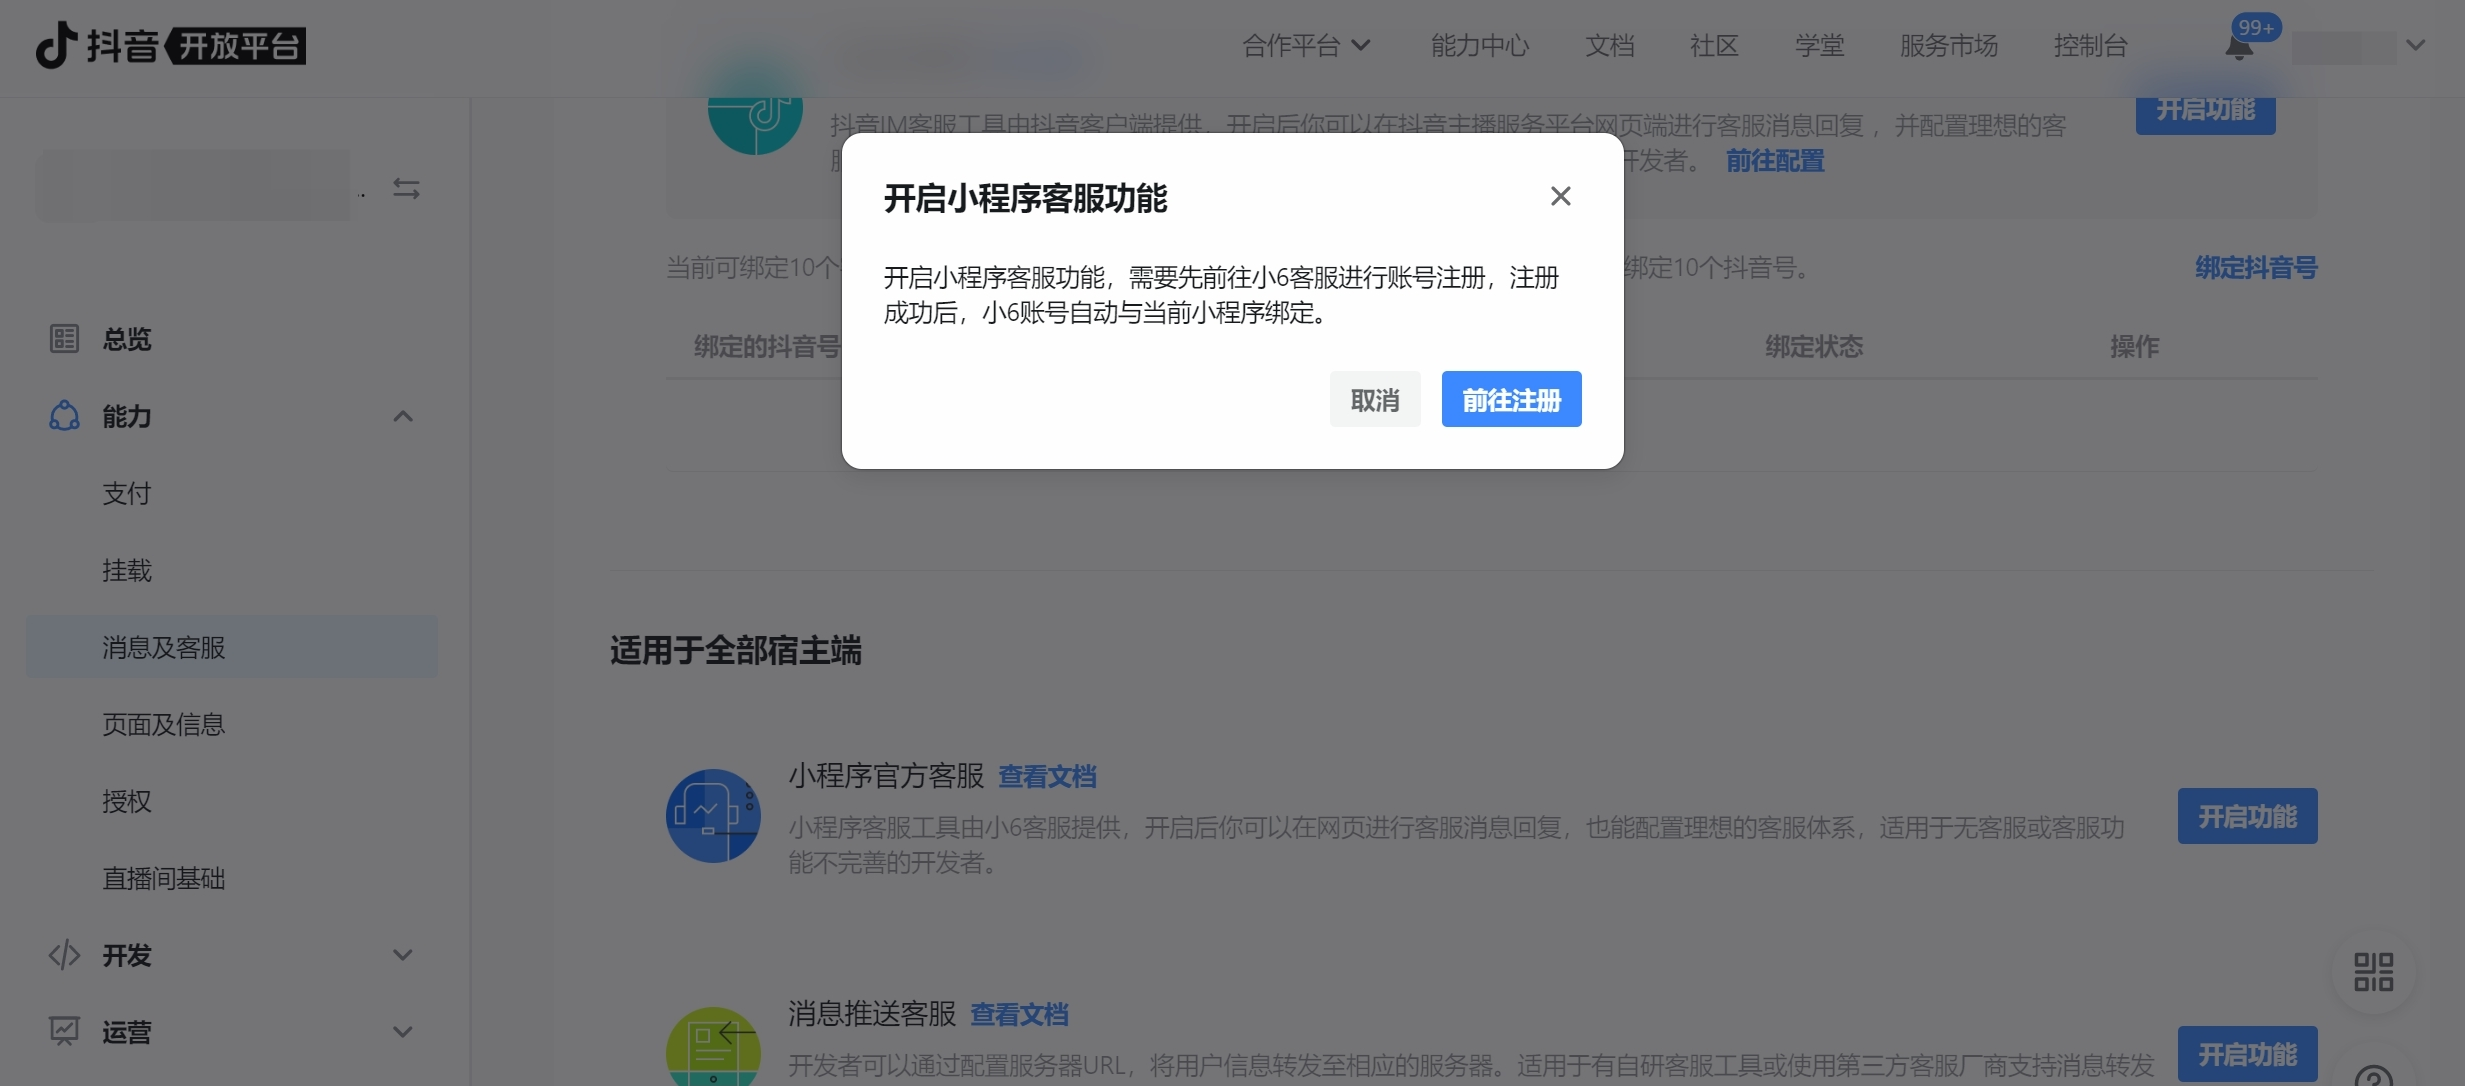Click the 取消 button
2465x1086 pixels.
pos(1375,400)
